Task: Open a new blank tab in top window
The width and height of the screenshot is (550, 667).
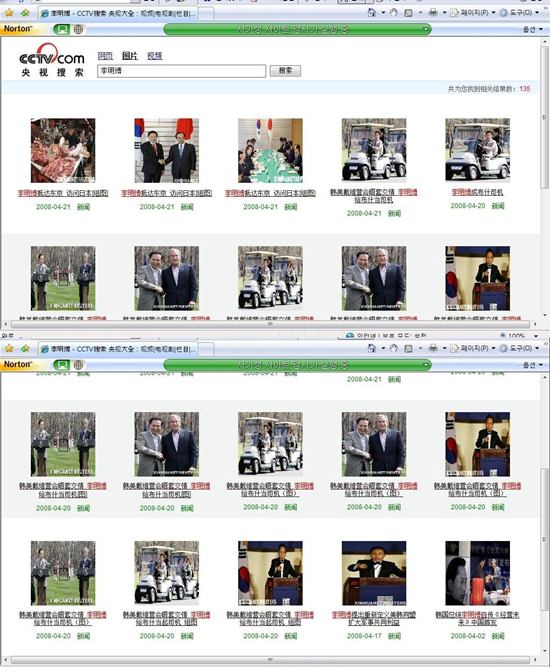Action: pos(206,14)
